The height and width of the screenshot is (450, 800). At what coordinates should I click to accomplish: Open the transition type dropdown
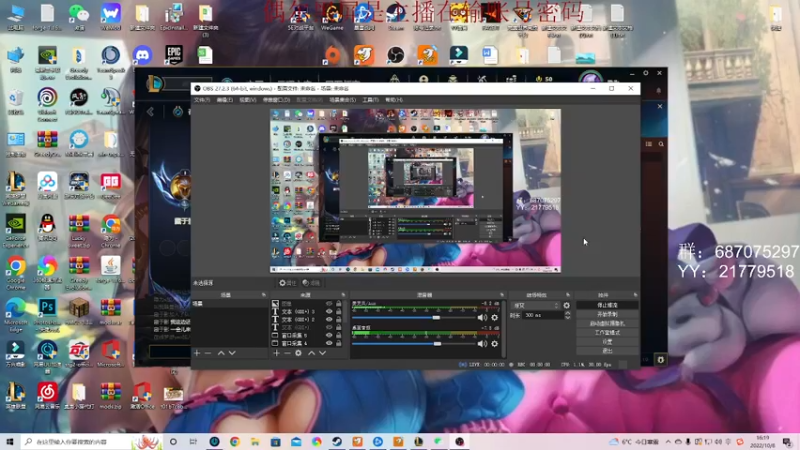coord(536,306)
